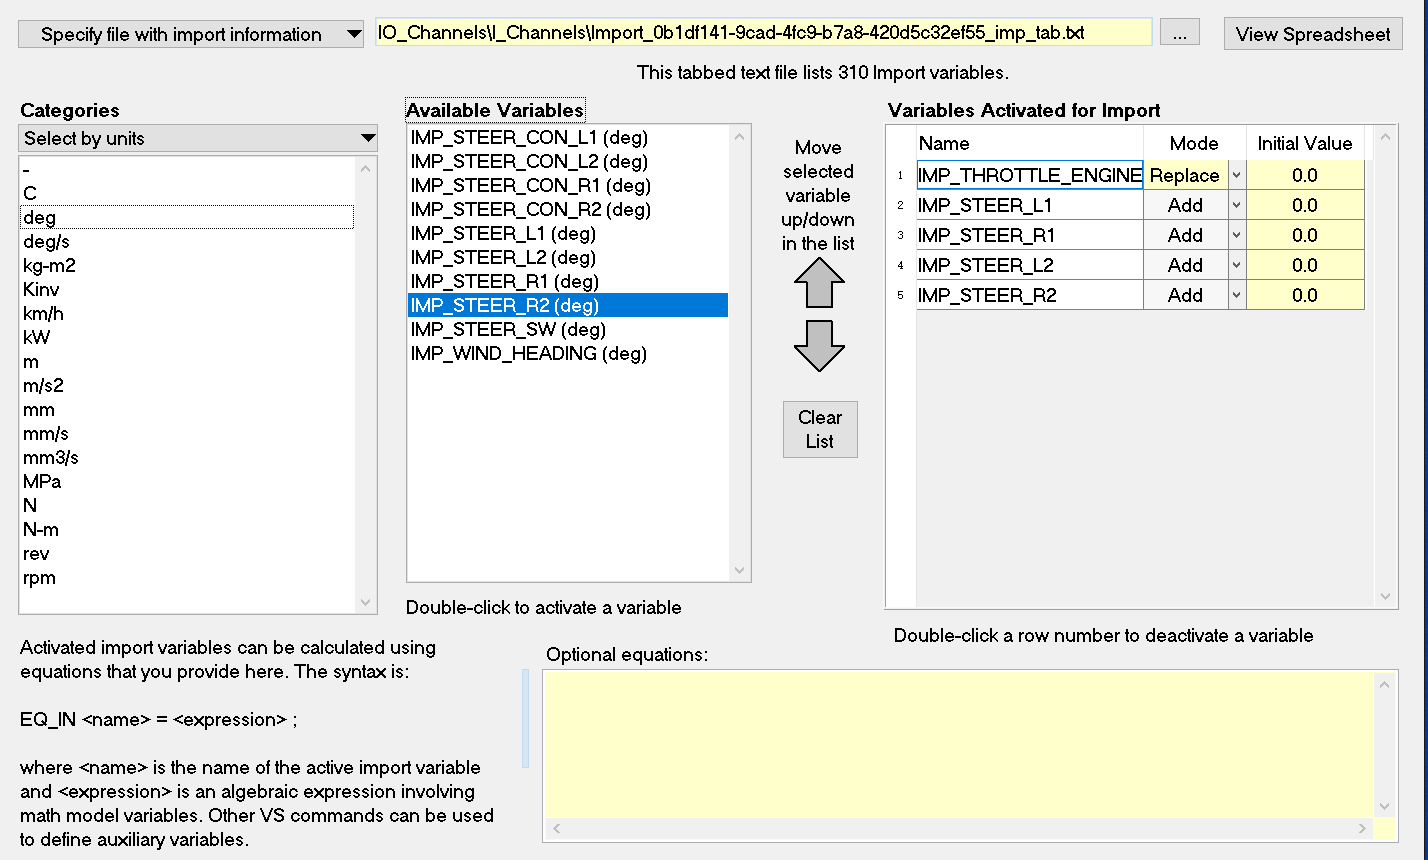Screen dimensions: 1428x860
Task: Select the '-' dimensionless units category
Action: tap(187, 169)
